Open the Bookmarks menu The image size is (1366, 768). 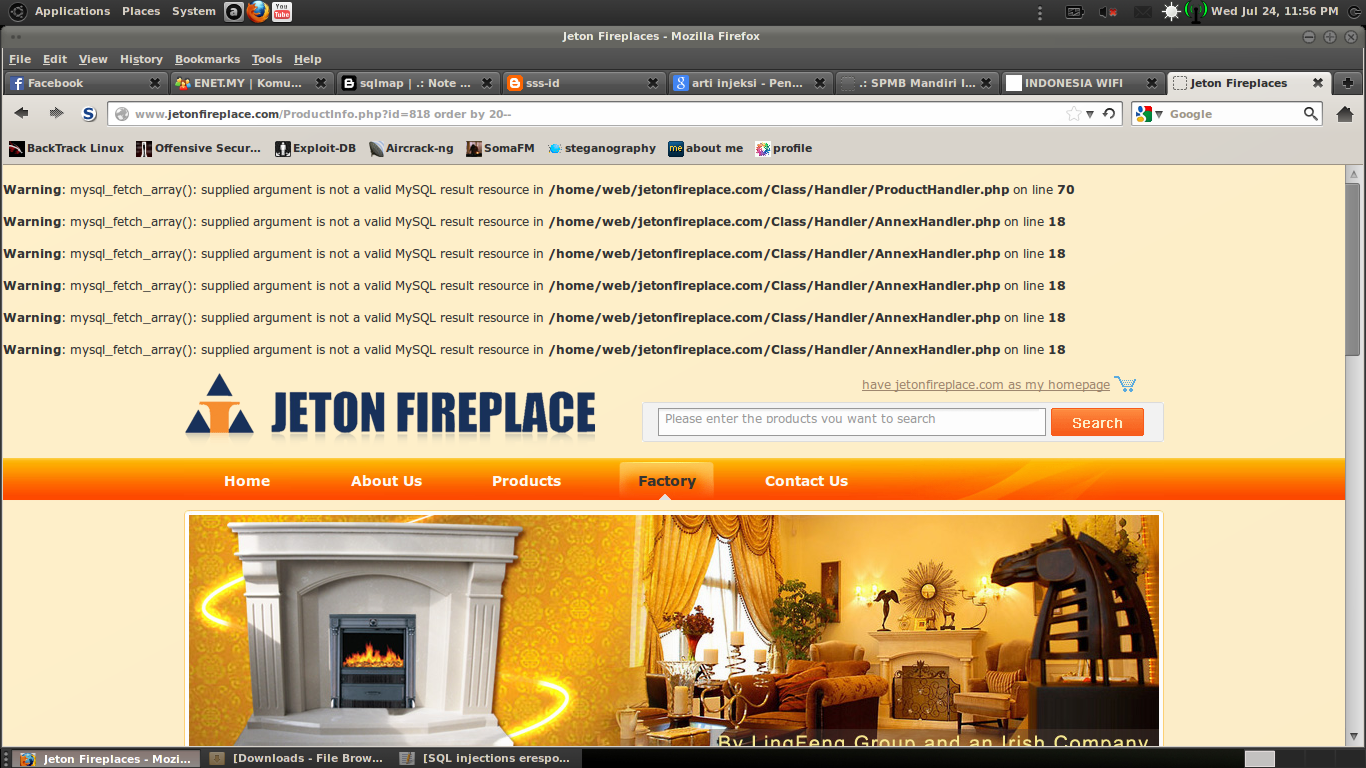(x=206, y=59)
